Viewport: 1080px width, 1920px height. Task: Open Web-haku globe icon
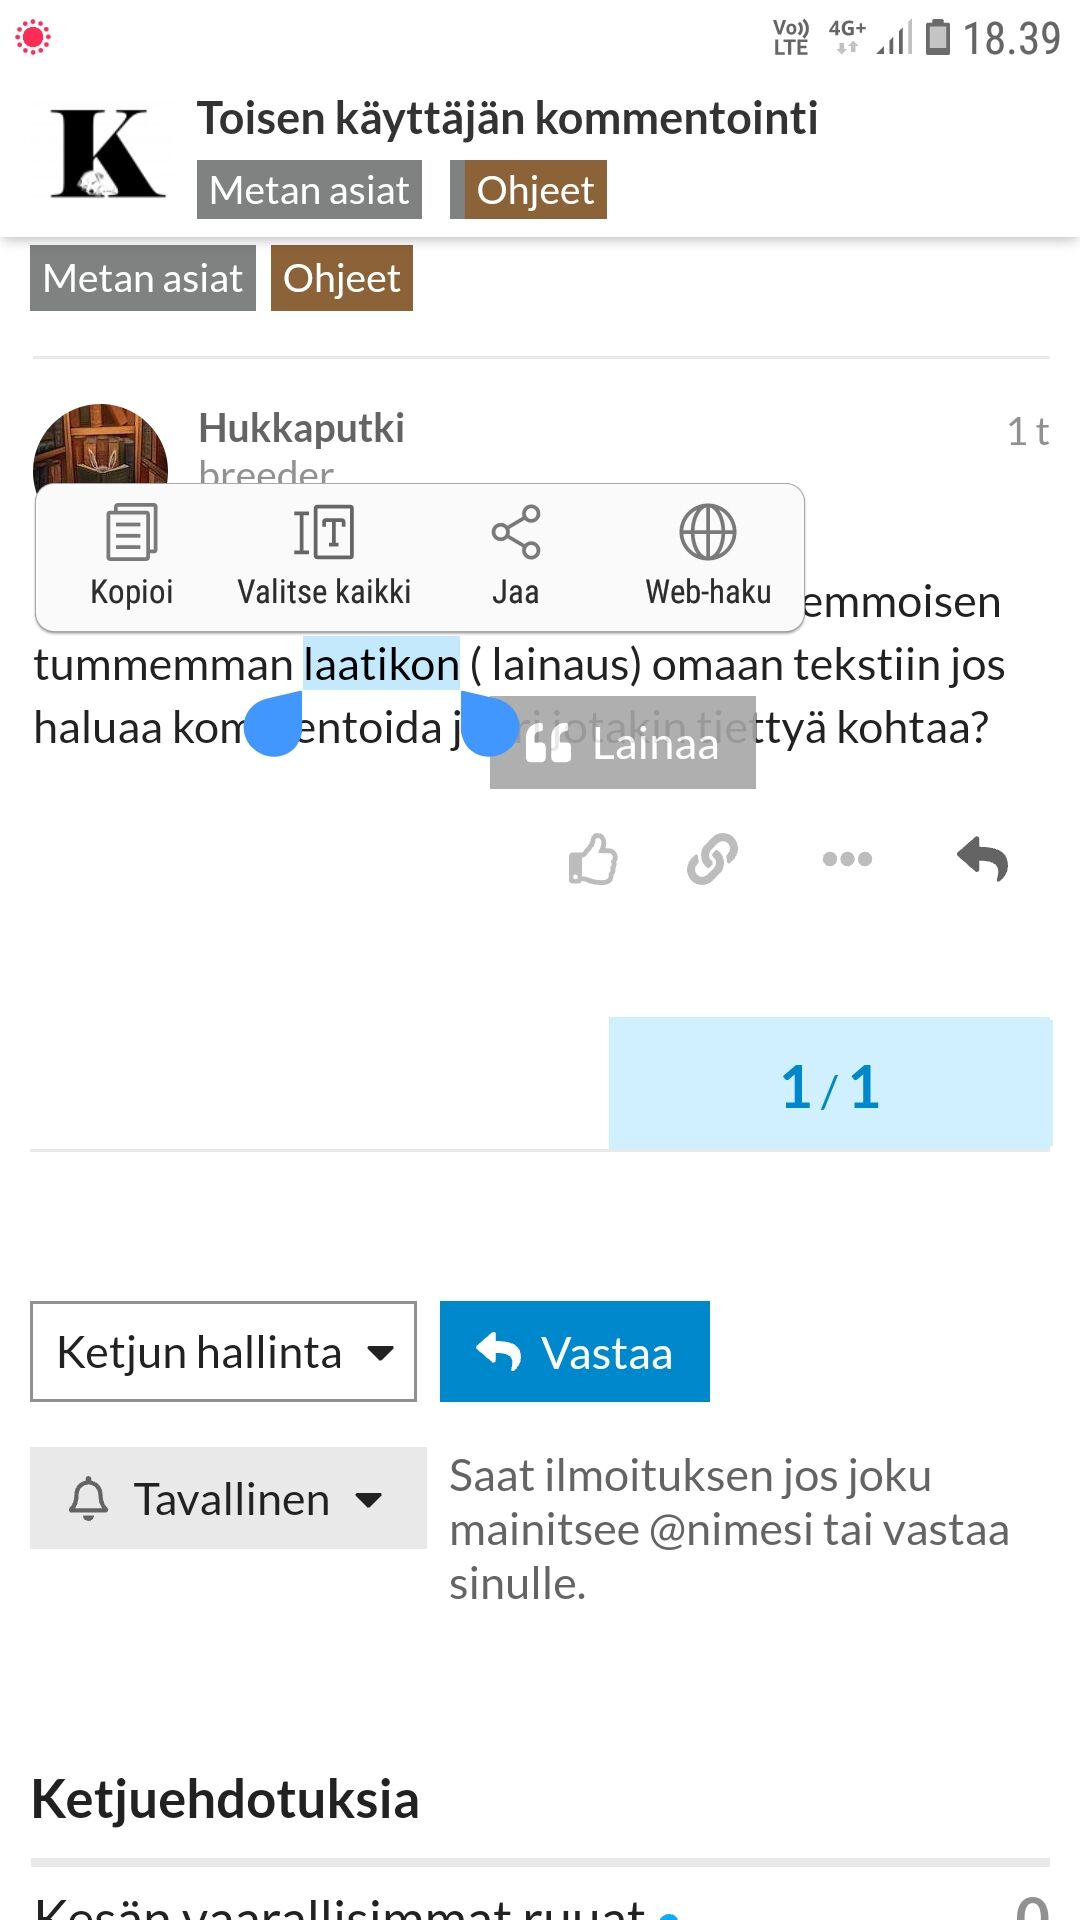coord(707,533)
